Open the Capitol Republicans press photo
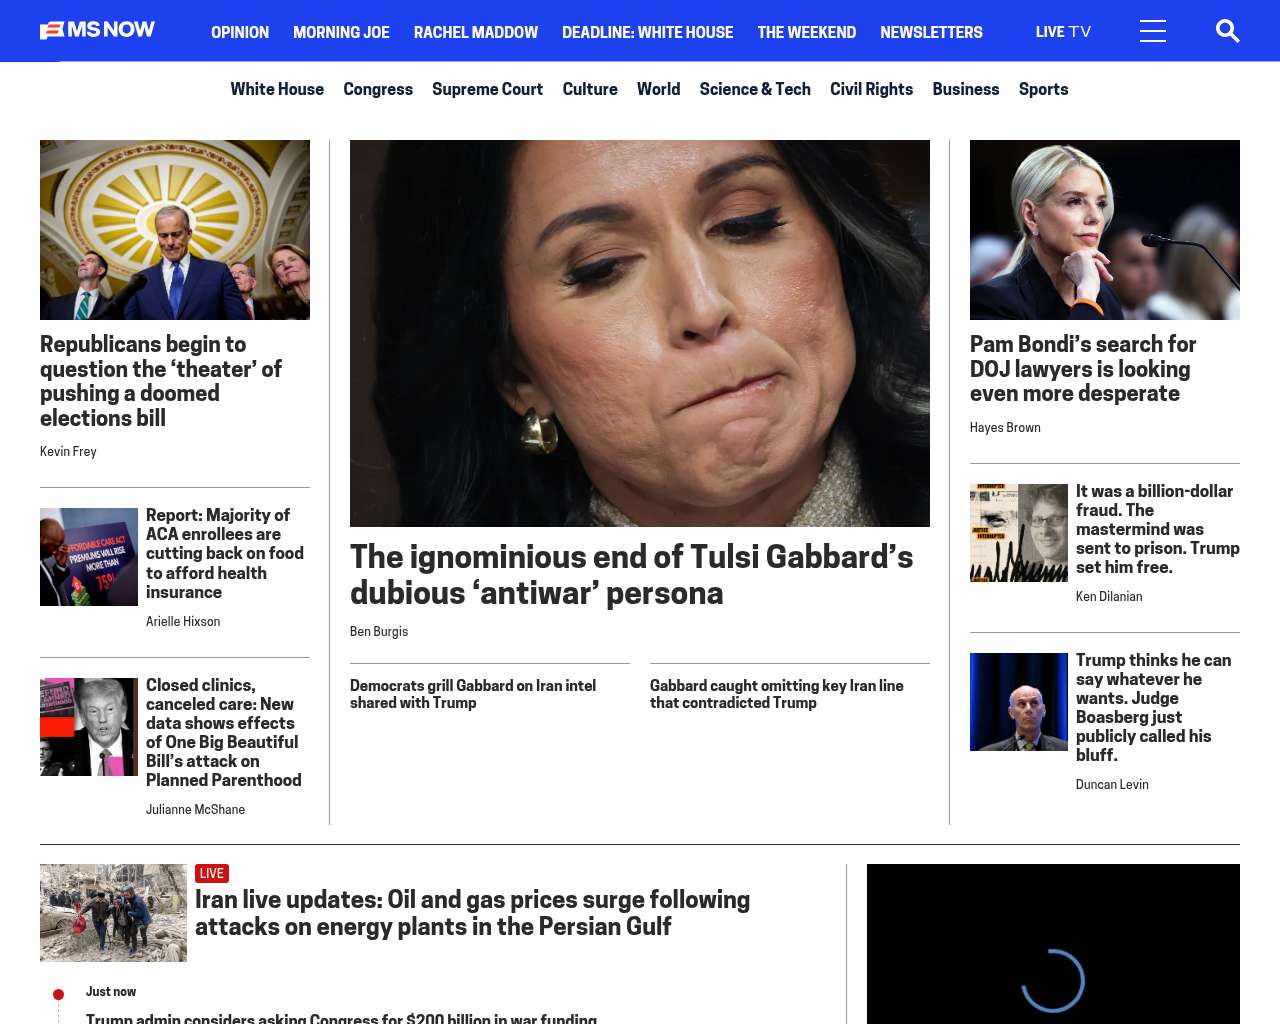The image size is (1280, 1024). pyautogui.click(x=175, y=230)
